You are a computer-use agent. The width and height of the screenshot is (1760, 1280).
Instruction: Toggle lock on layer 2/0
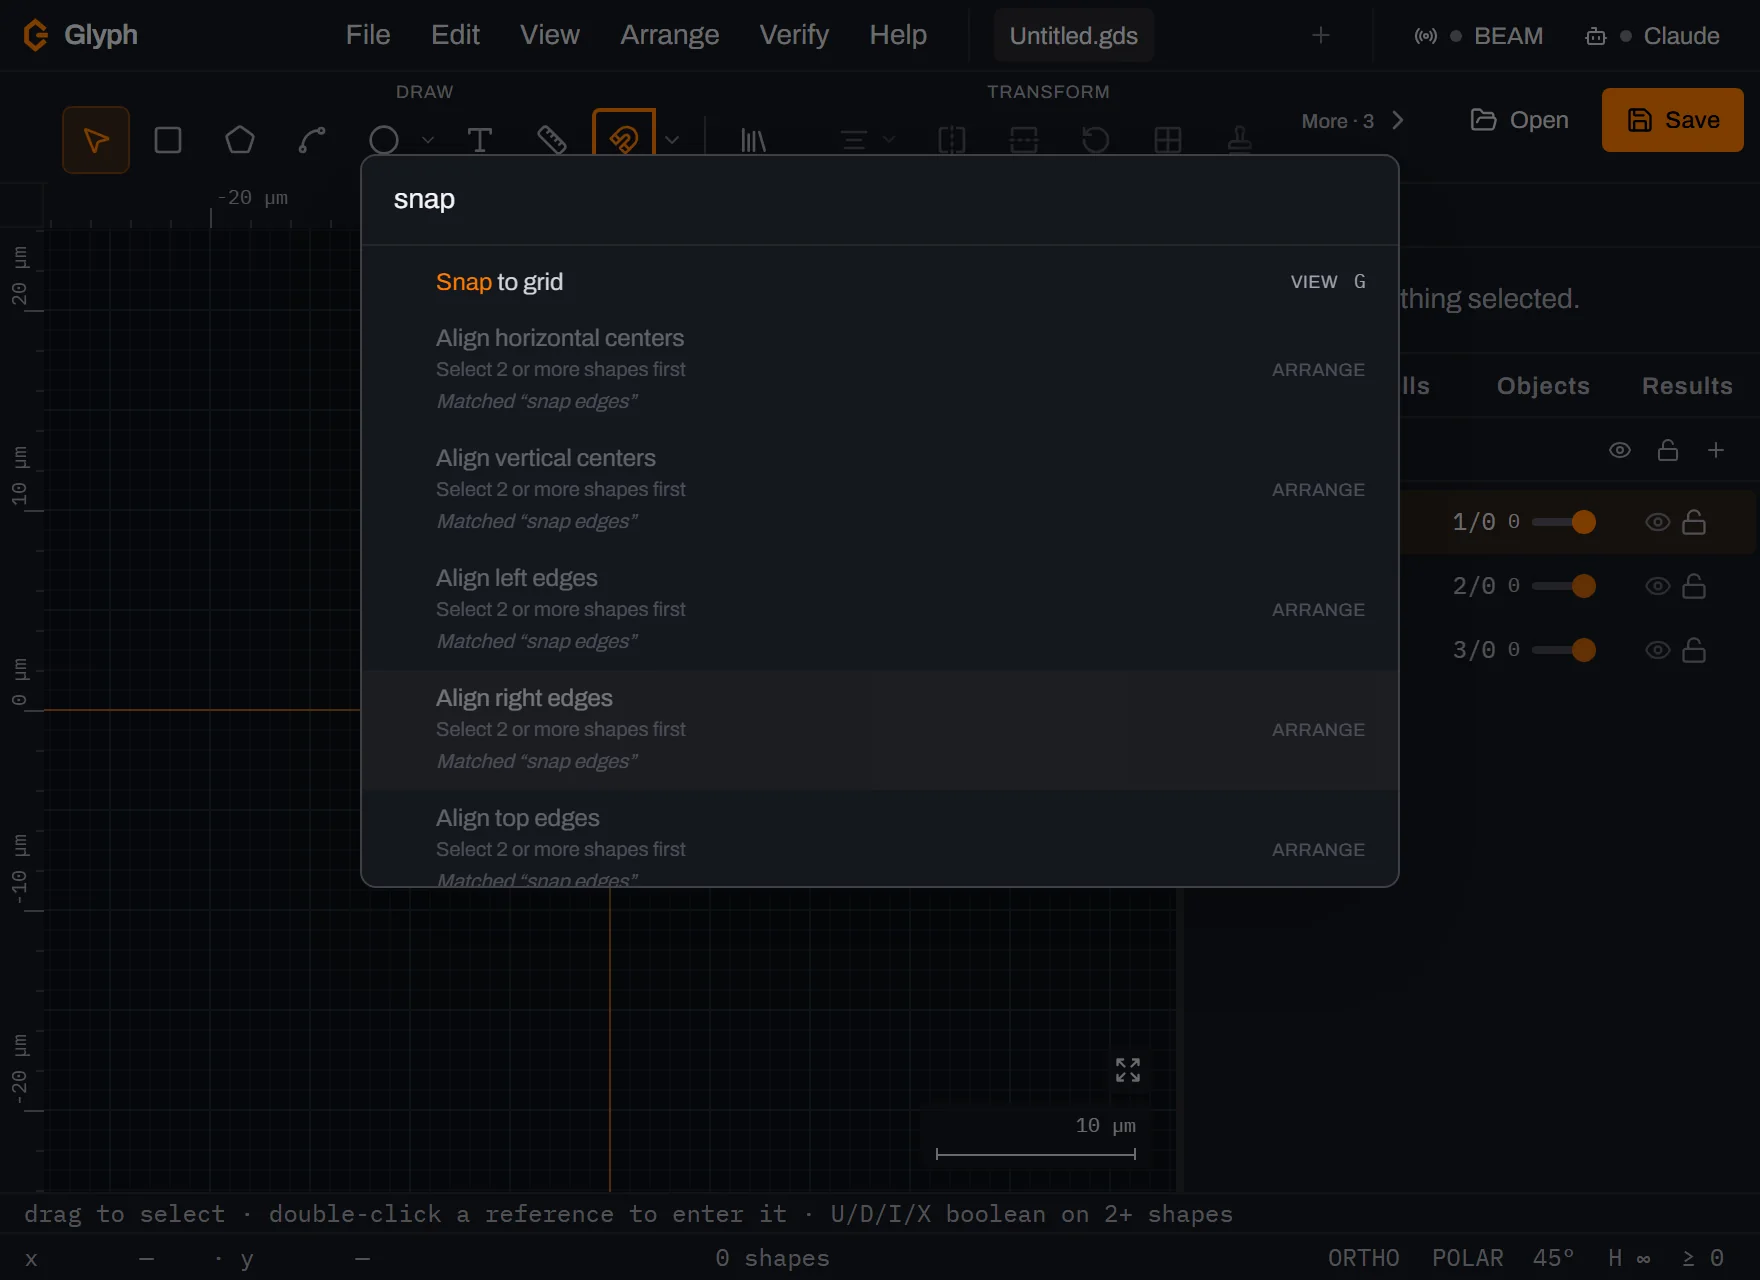1694,586
